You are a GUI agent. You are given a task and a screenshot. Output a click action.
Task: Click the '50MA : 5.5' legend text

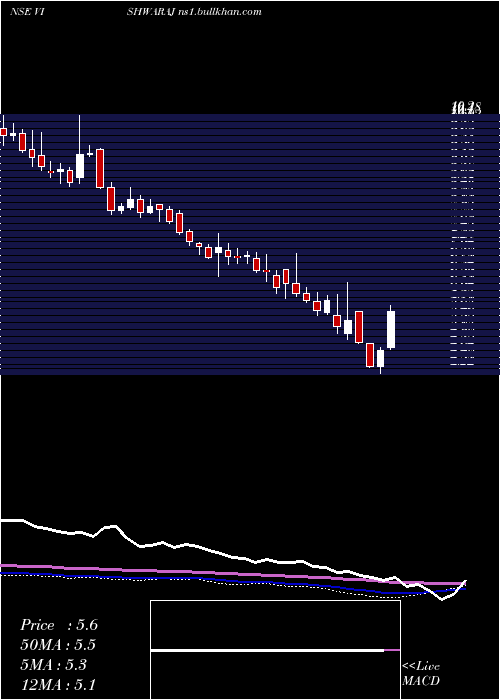pyautogui.click(x=58, y=645)
